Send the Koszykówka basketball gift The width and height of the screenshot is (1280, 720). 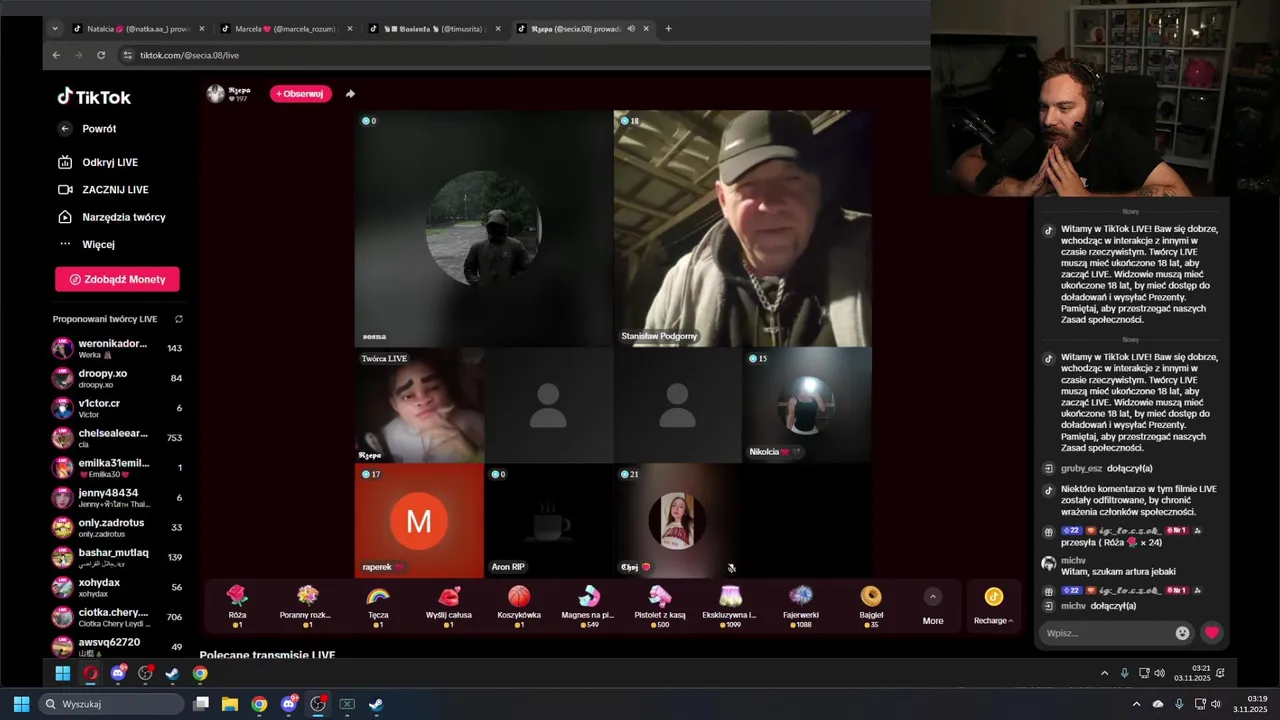519,606
